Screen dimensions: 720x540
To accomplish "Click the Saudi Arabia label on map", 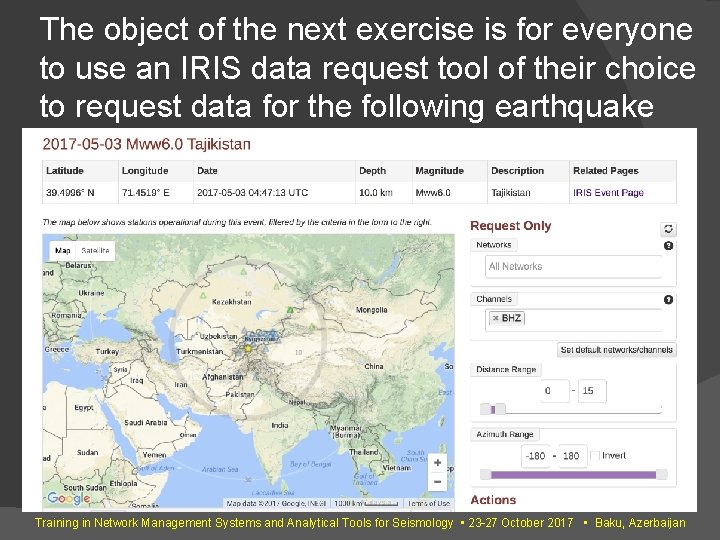I will click(x=146, y=422).
